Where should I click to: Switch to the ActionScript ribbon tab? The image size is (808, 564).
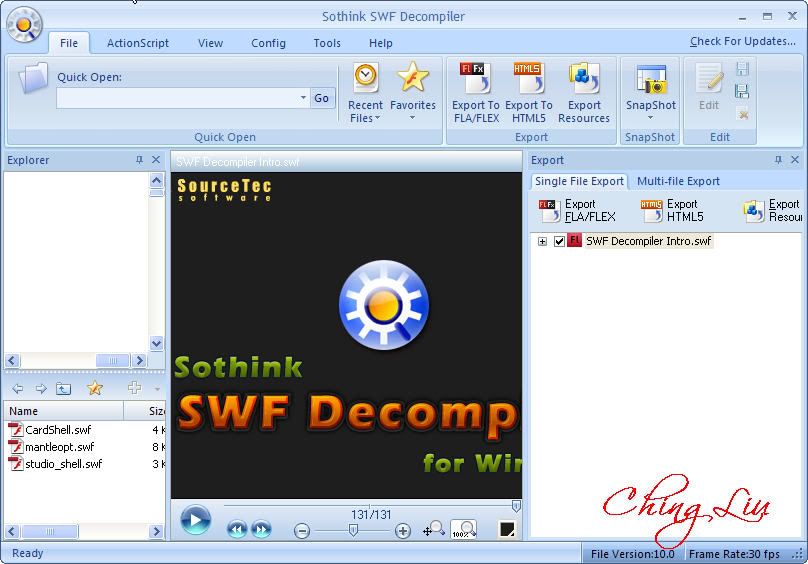coord(138,43)
